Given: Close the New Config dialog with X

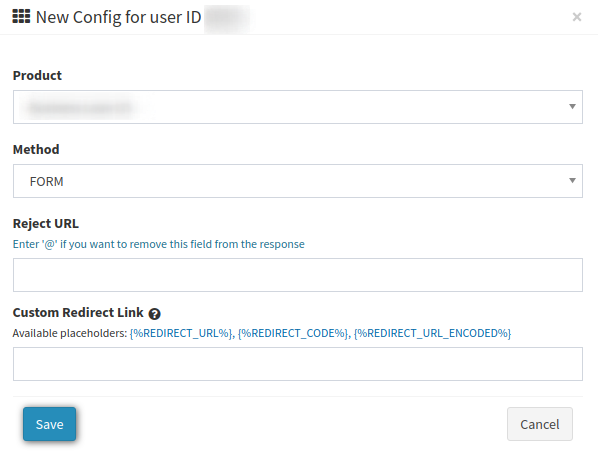Looking at the screenshot, I should (x=577, y=17).
